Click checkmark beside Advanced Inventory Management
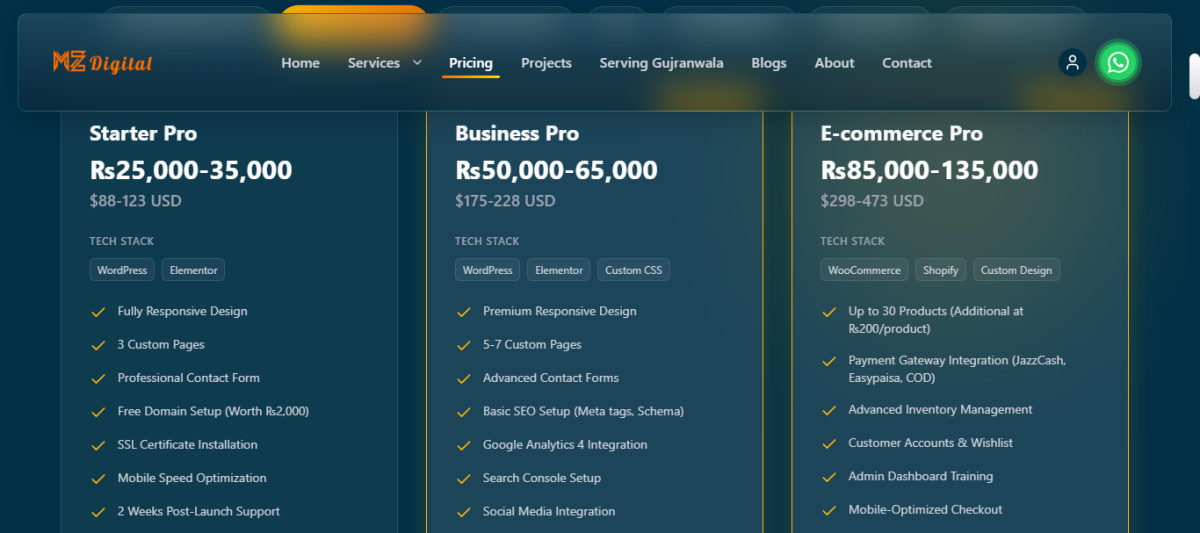 click(829, 410)
